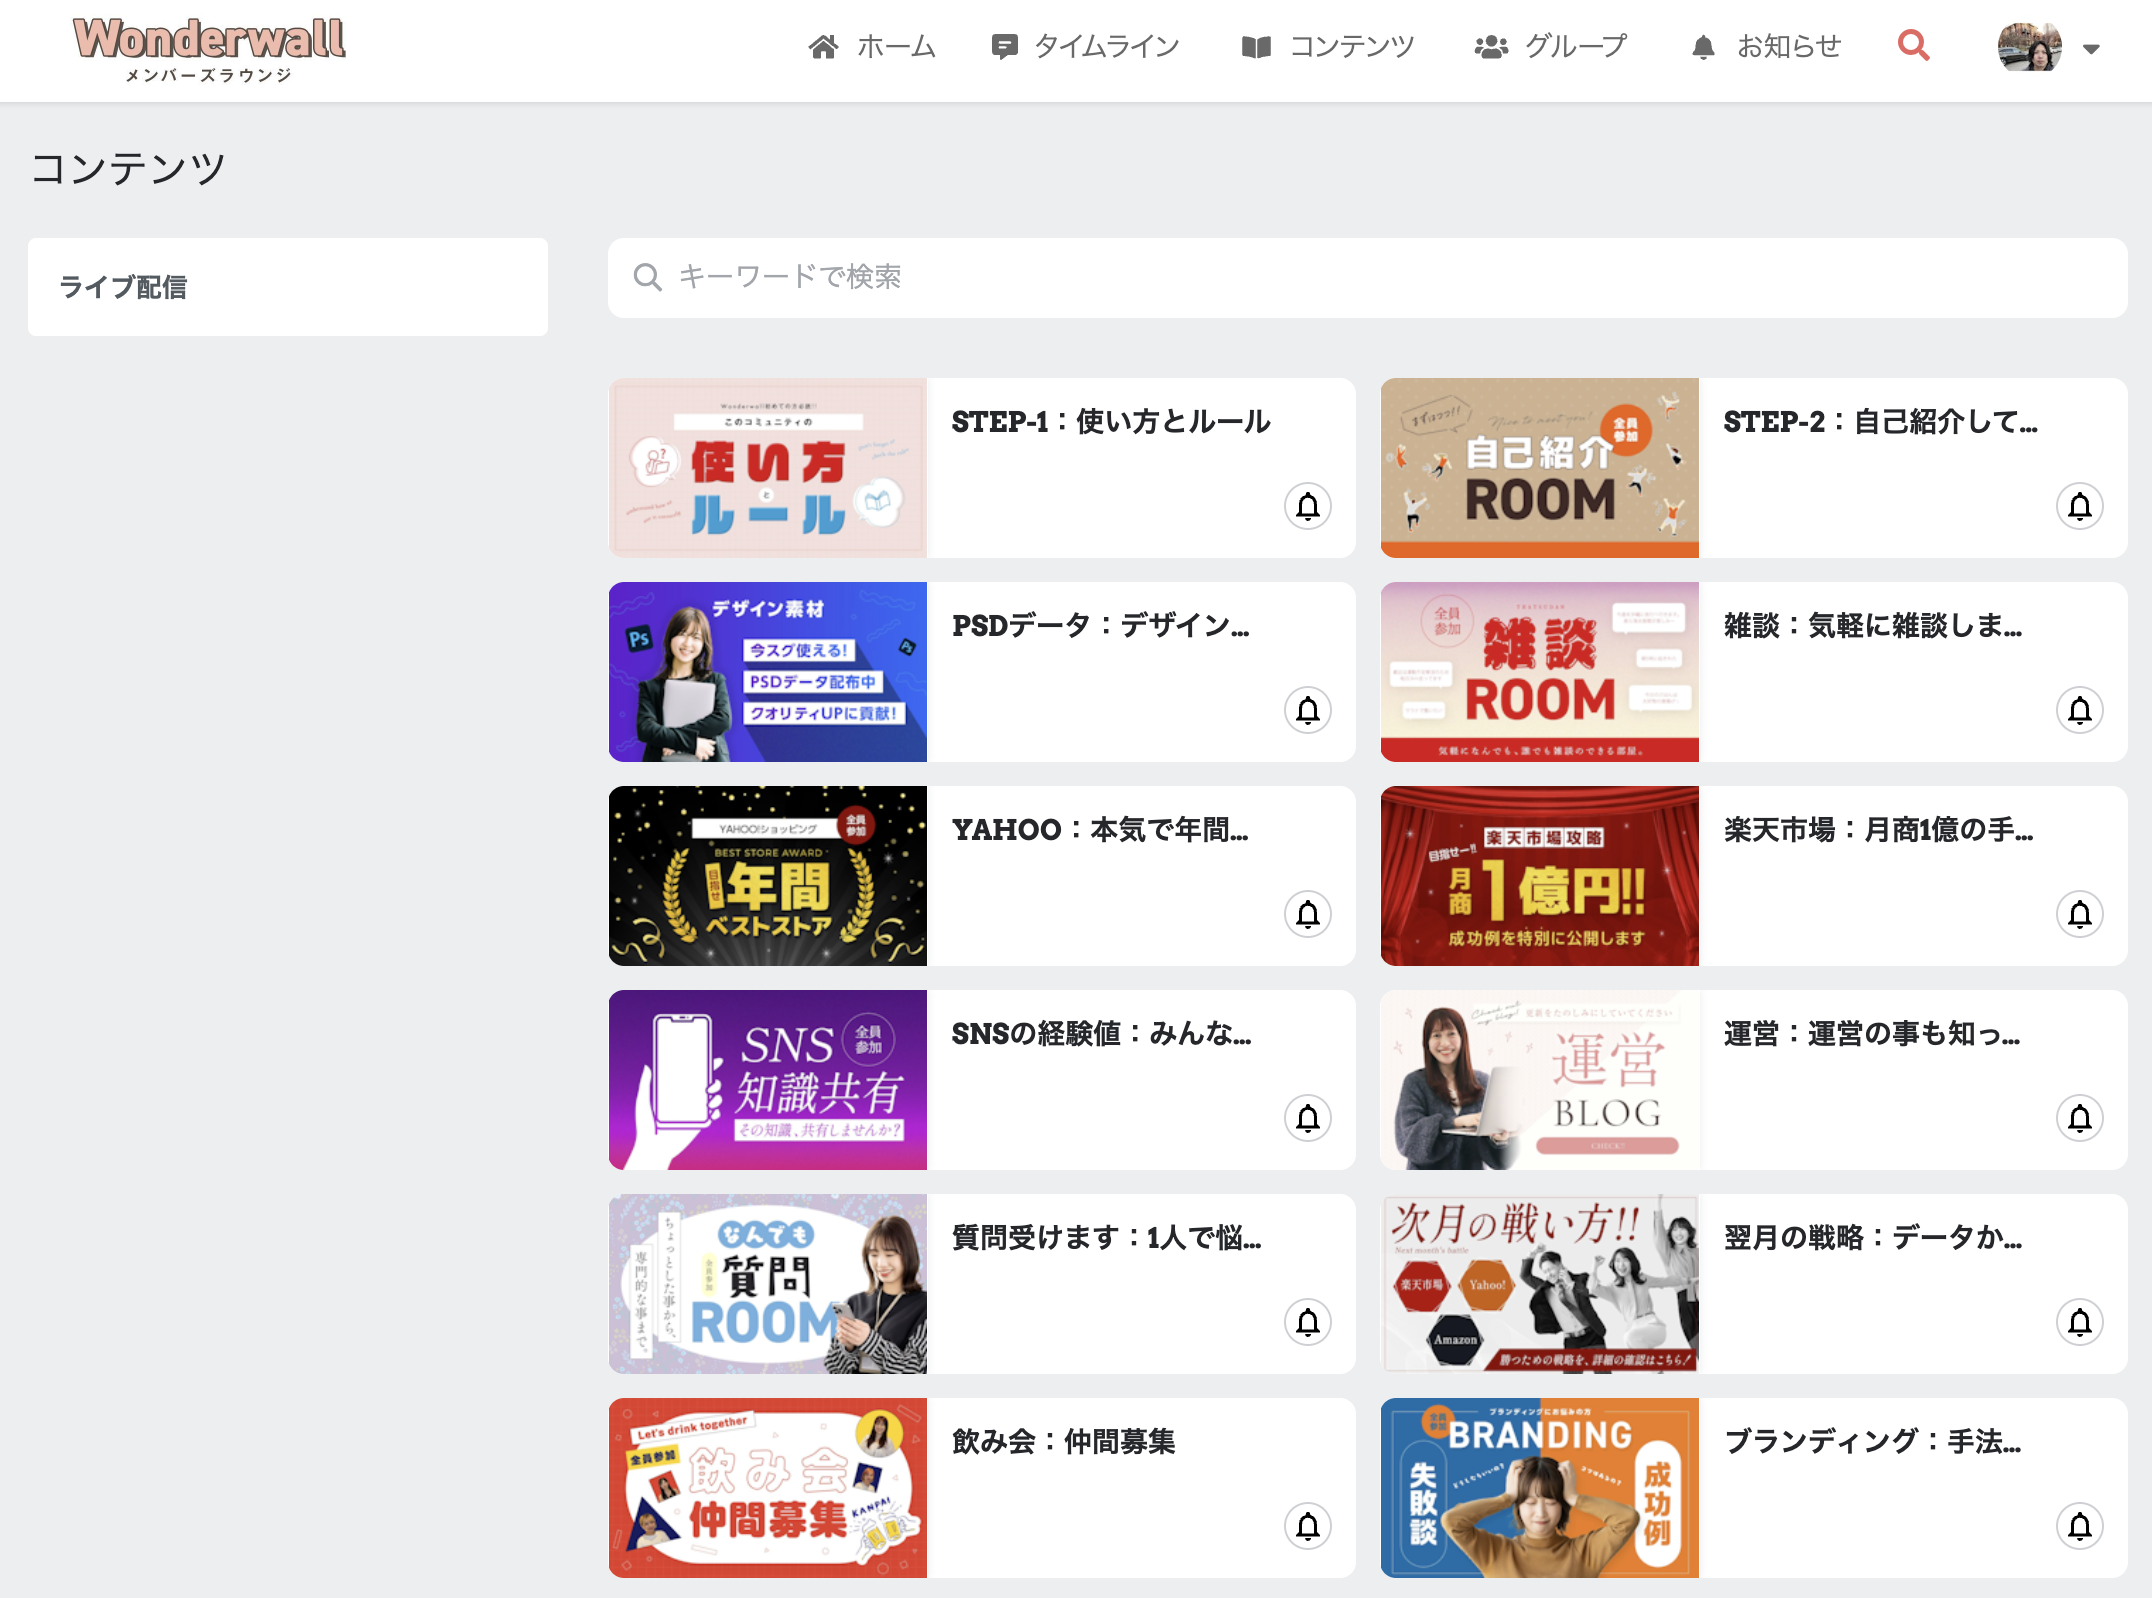Open the ホーム menu item
2152x1598 pixels.
point(872,47)
